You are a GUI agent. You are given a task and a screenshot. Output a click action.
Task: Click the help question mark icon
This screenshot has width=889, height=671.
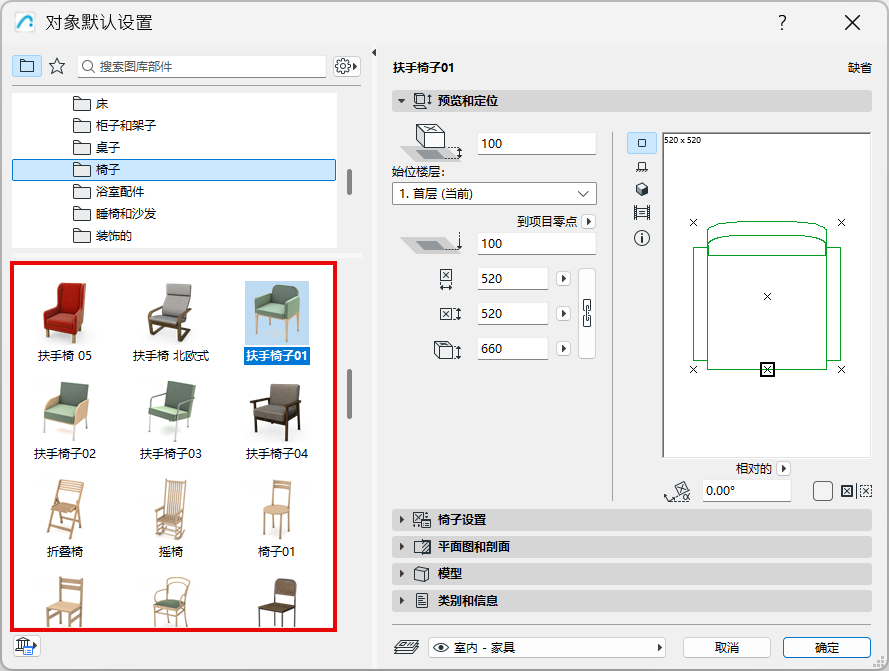782,23
